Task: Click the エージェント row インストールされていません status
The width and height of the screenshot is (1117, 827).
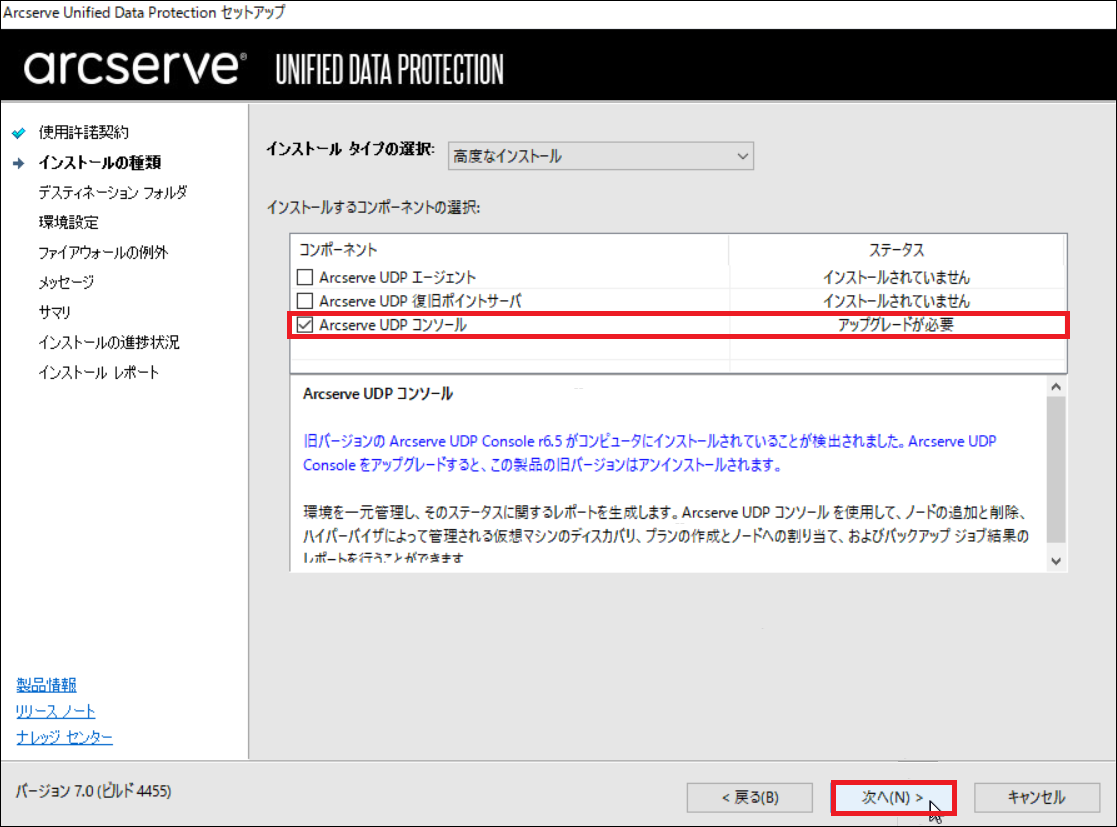Action: (x=896, y=277)
